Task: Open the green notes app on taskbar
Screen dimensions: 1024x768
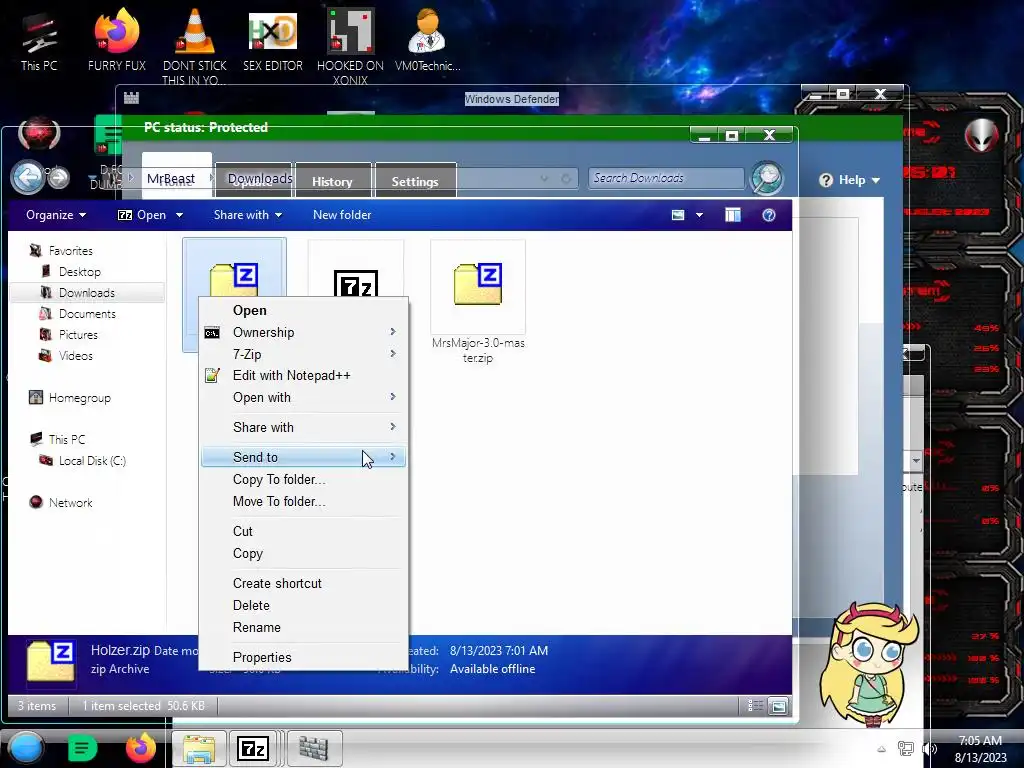Action: click(x=82, y=748)
